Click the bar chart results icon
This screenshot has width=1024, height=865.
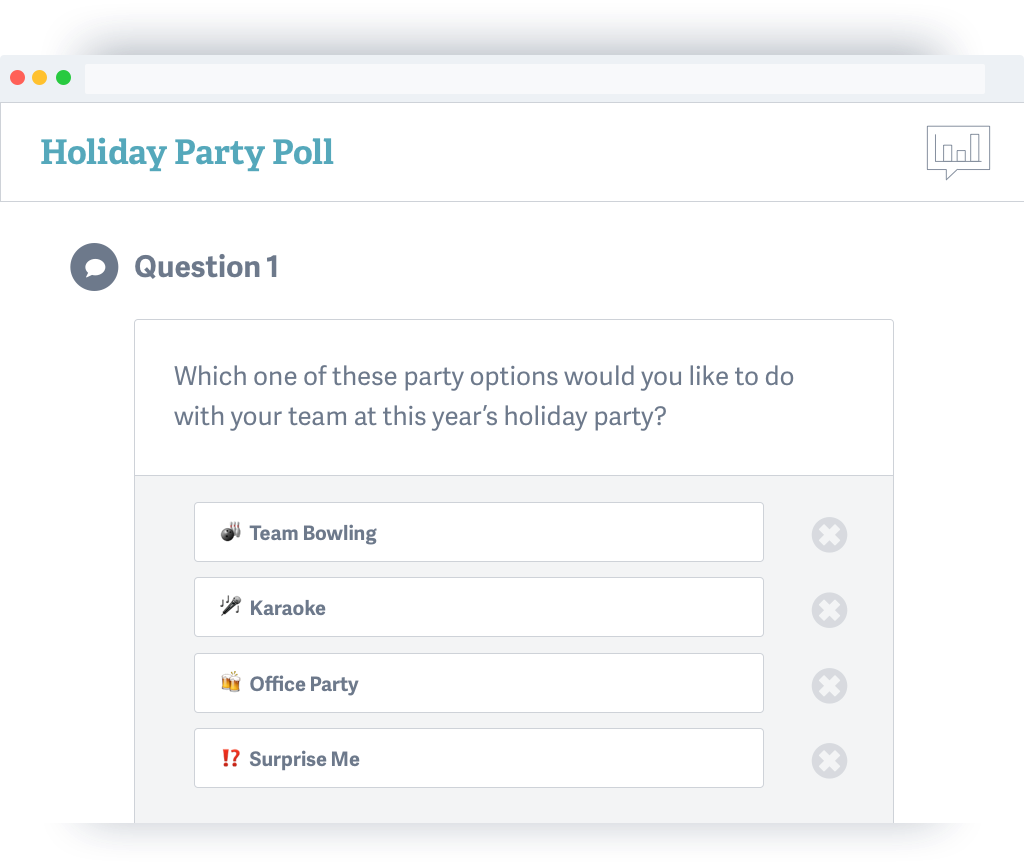958,151
